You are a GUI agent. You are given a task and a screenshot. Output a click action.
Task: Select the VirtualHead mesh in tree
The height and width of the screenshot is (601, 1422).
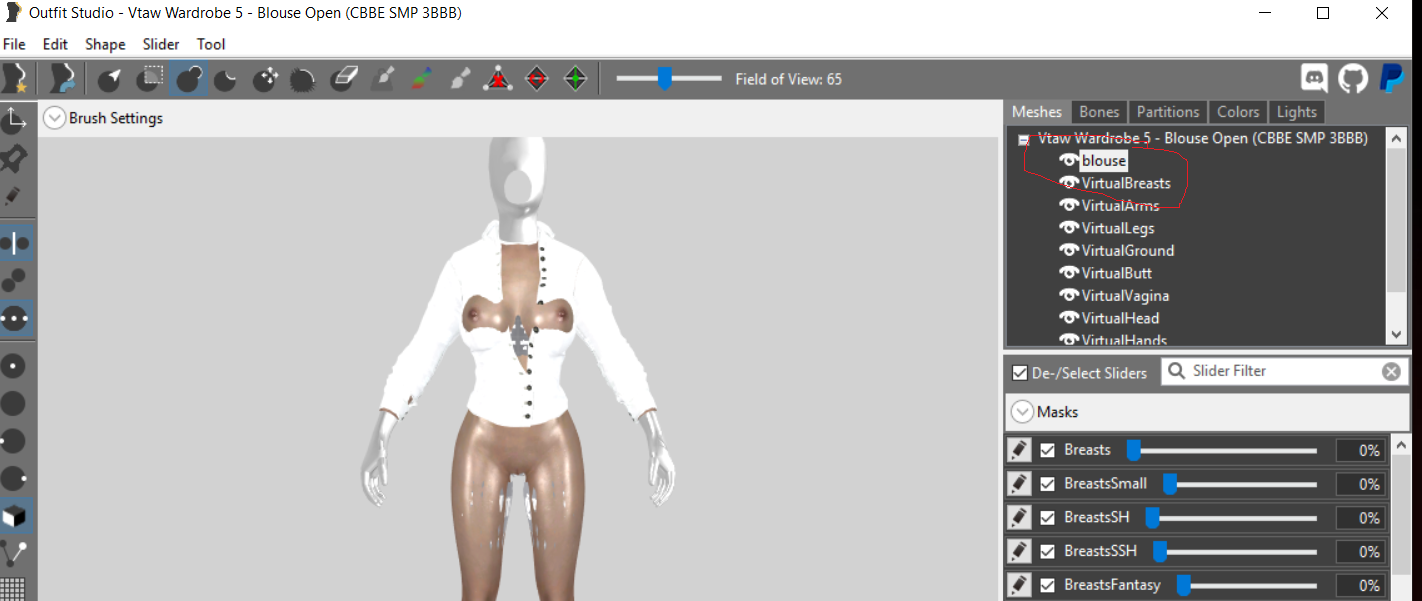[1120, 318]
